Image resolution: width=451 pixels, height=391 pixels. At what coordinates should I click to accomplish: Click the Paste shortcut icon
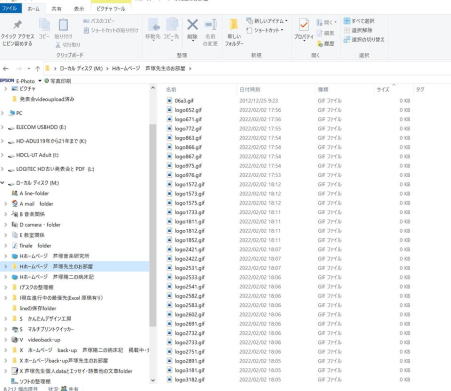pos(86,30)
